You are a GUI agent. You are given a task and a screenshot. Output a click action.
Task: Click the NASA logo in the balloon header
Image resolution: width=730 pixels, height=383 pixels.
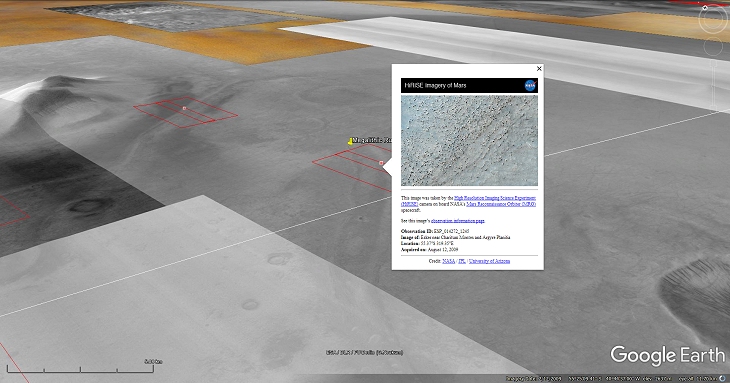[x=530, y=86]
